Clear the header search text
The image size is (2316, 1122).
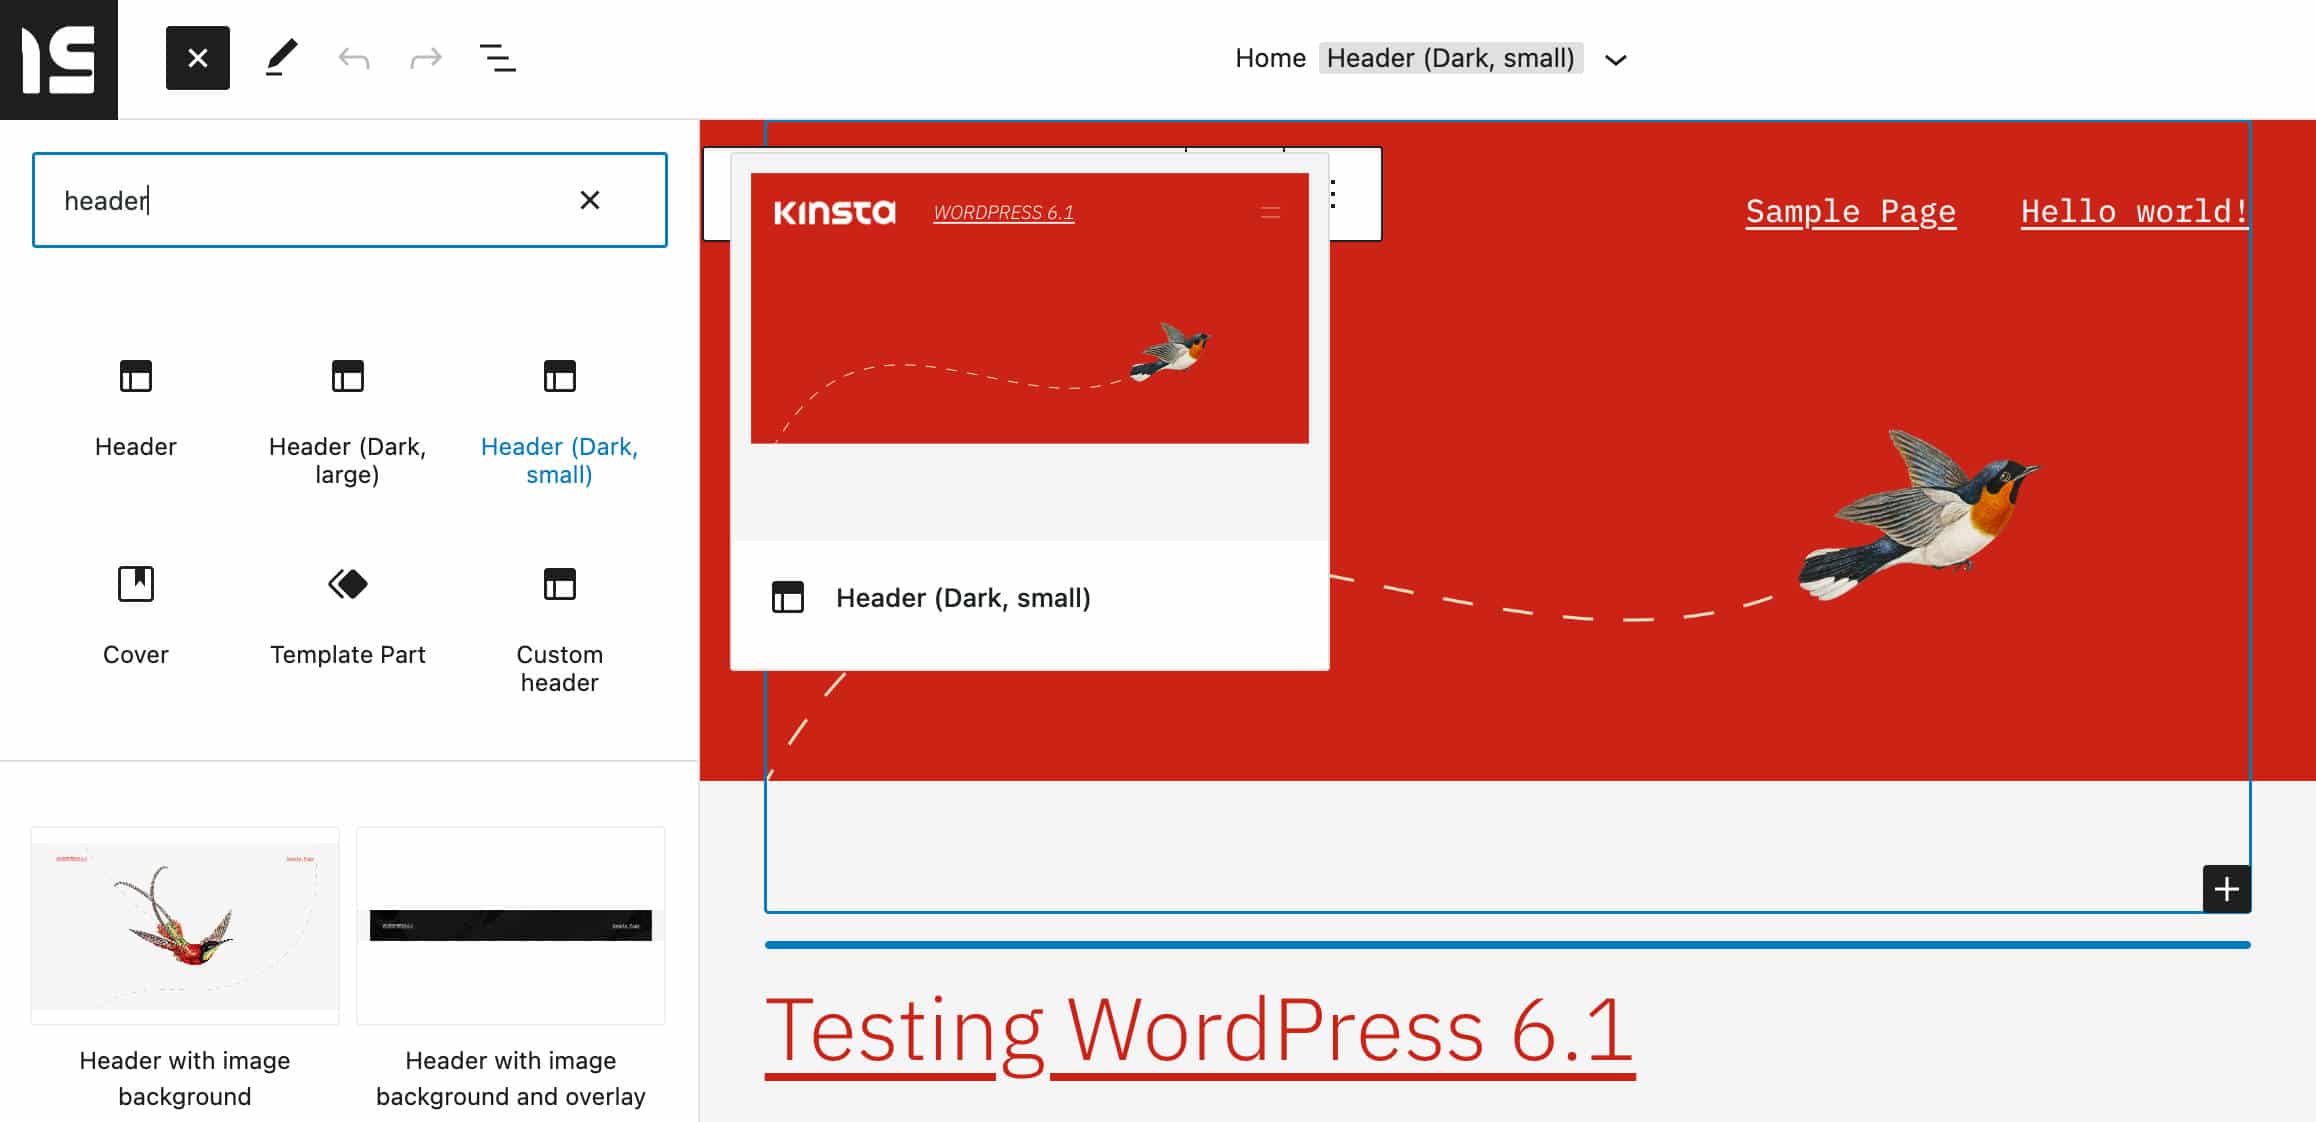pyautogui.click(x=591, y=200)
